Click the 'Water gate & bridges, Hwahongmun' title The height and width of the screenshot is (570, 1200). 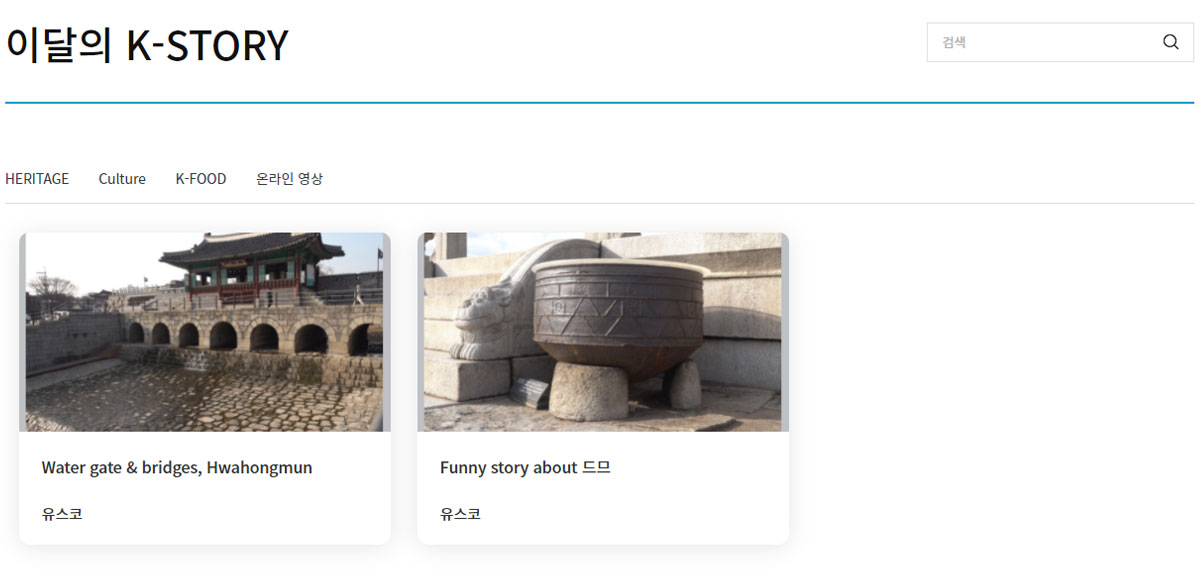177,467
